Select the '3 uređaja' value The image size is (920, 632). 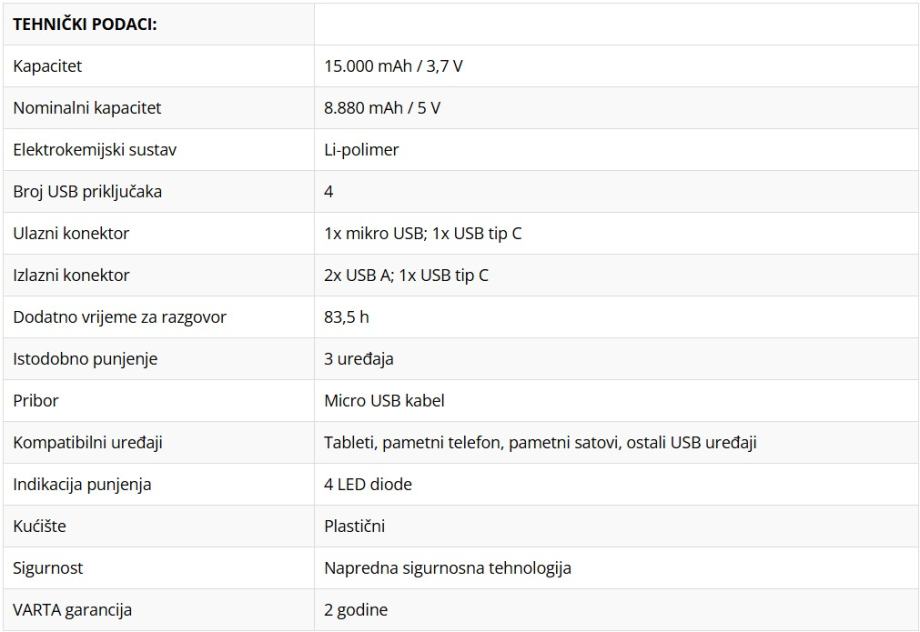point(357,359)
